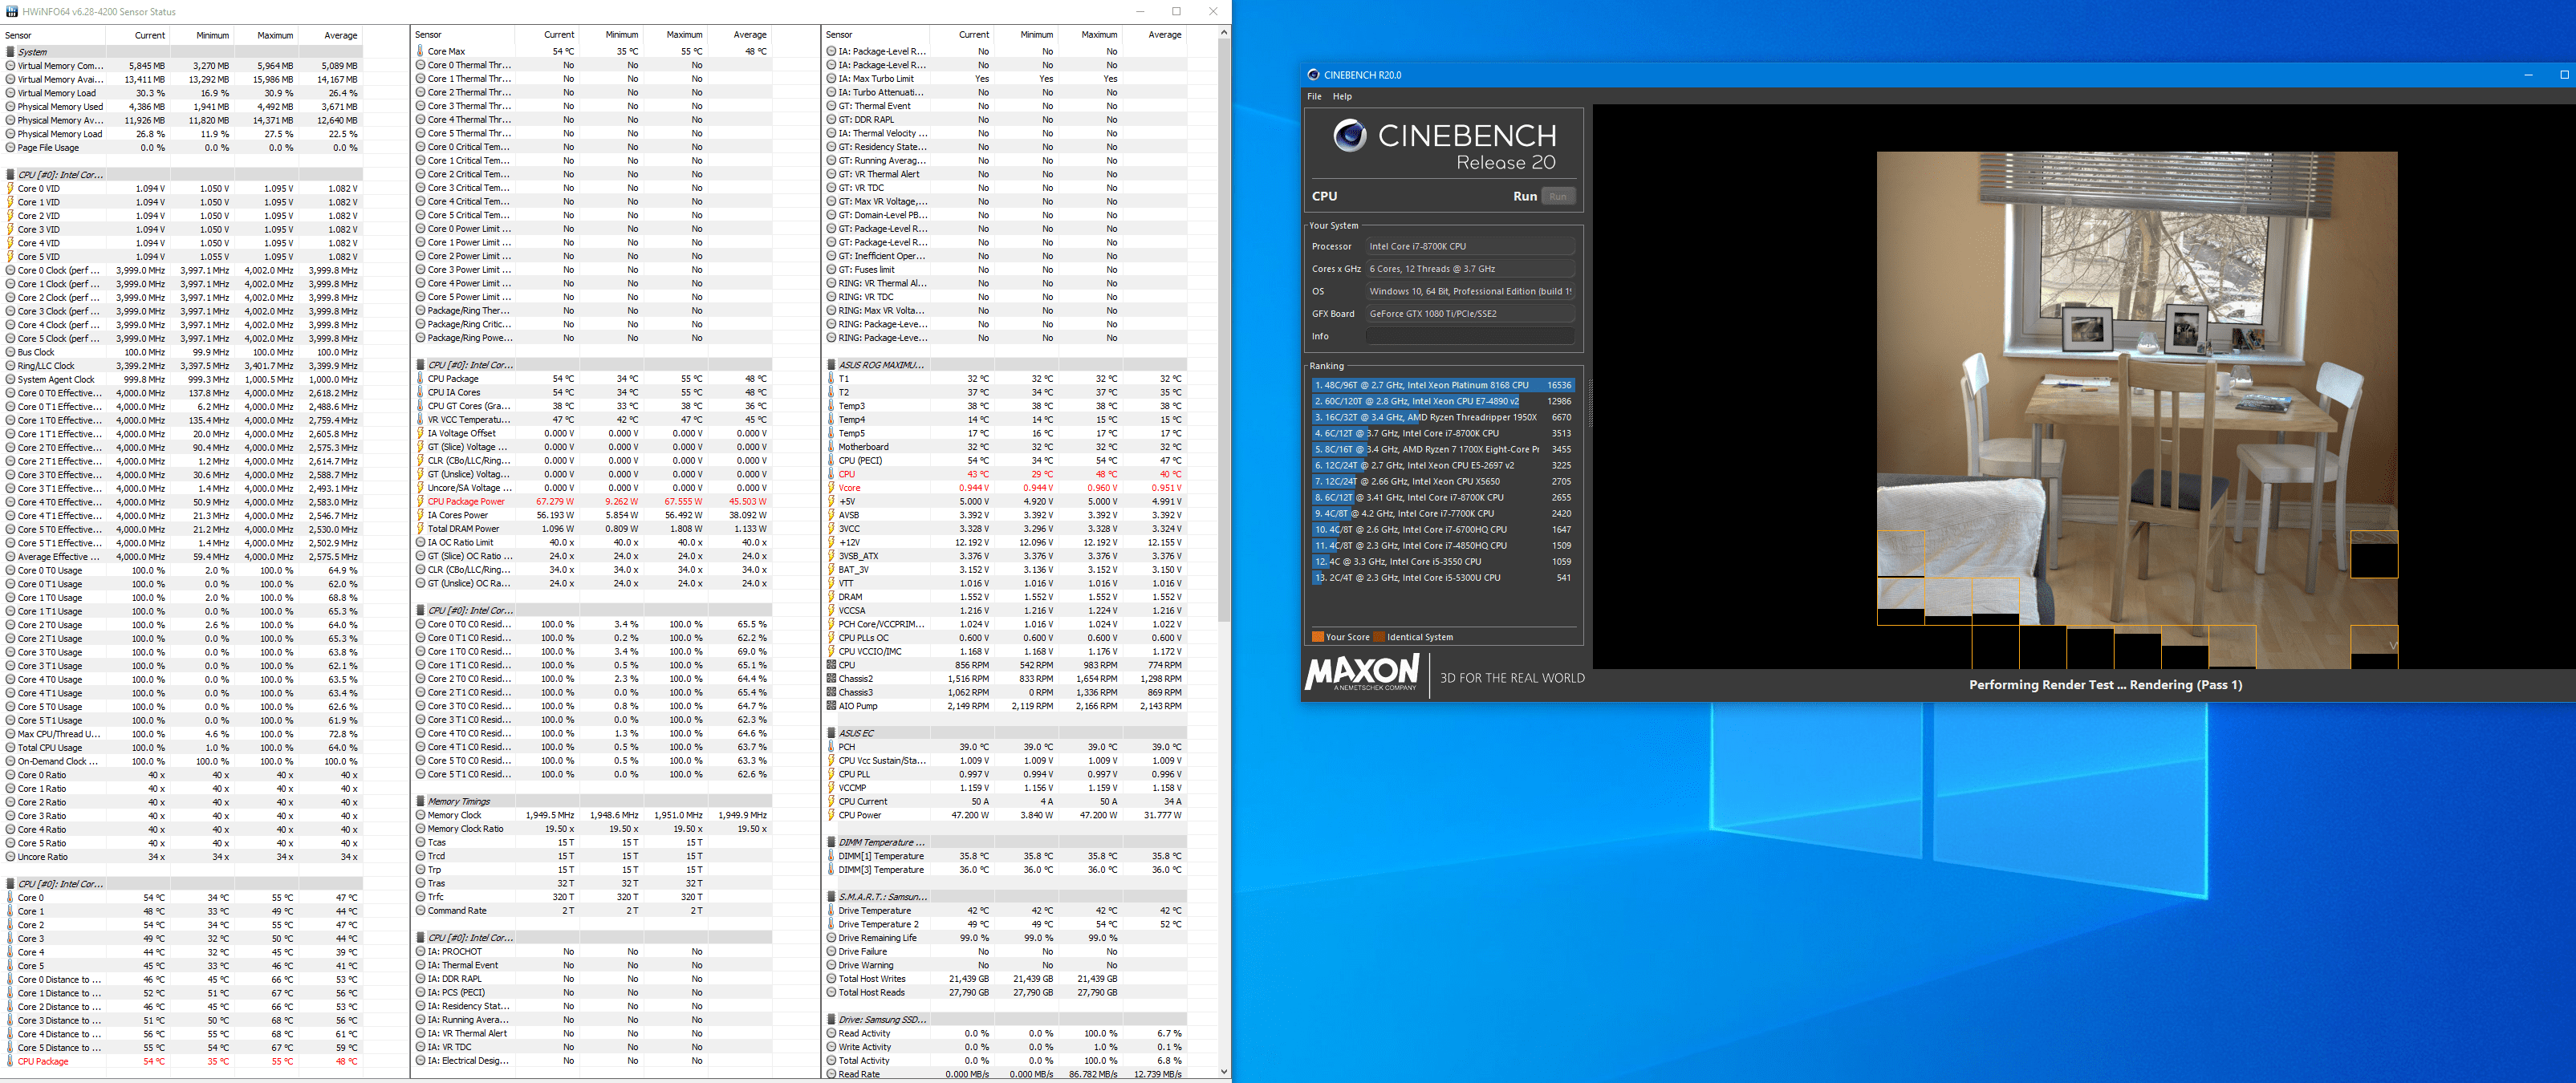Click the HWiNFO64 app icon in title bar
Viewport: 2576px width, 1083px height.
tap(11, 11)
